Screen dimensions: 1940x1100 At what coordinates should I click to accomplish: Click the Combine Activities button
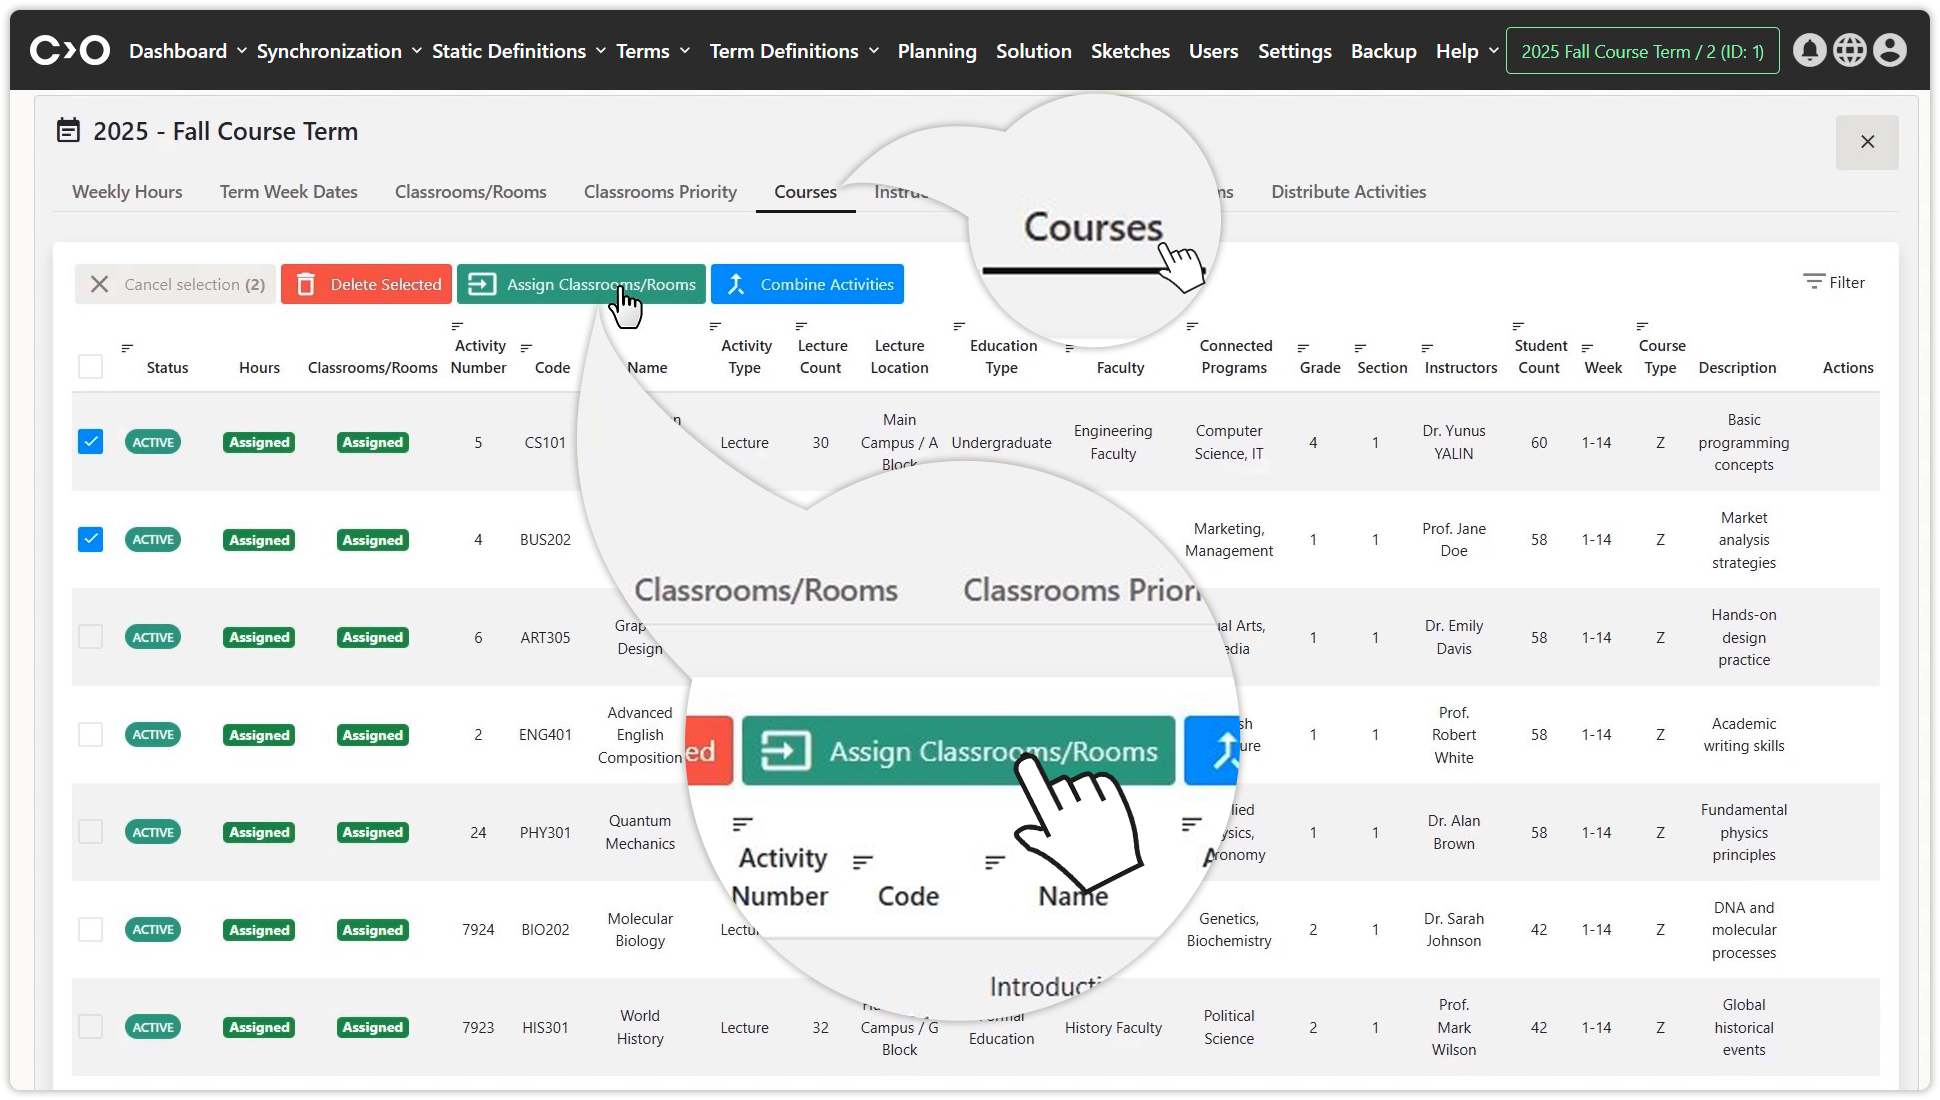[807, 284]
